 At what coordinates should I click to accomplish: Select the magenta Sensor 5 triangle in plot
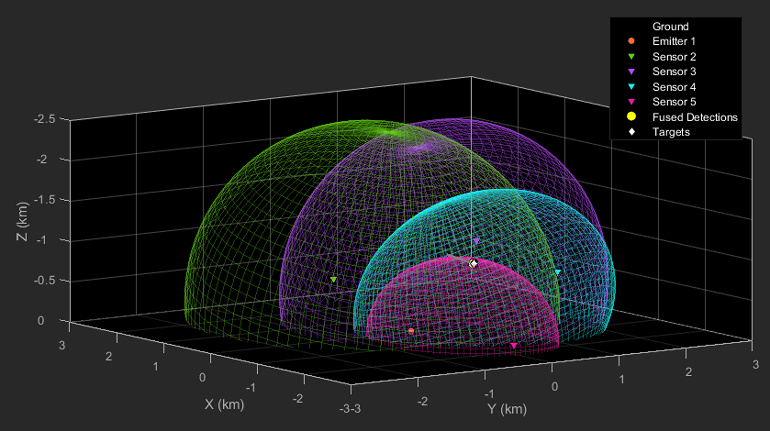click(514, 346)
